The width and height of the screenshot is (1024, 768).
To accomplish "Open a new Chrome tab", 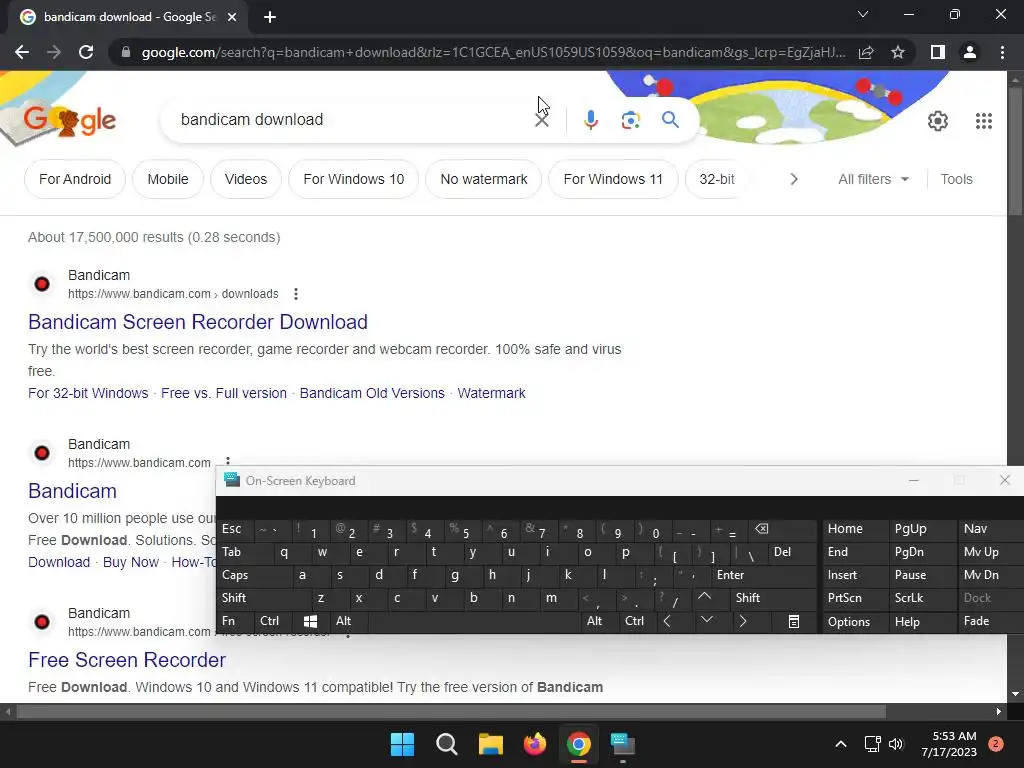I will click(x=270, y=17).
